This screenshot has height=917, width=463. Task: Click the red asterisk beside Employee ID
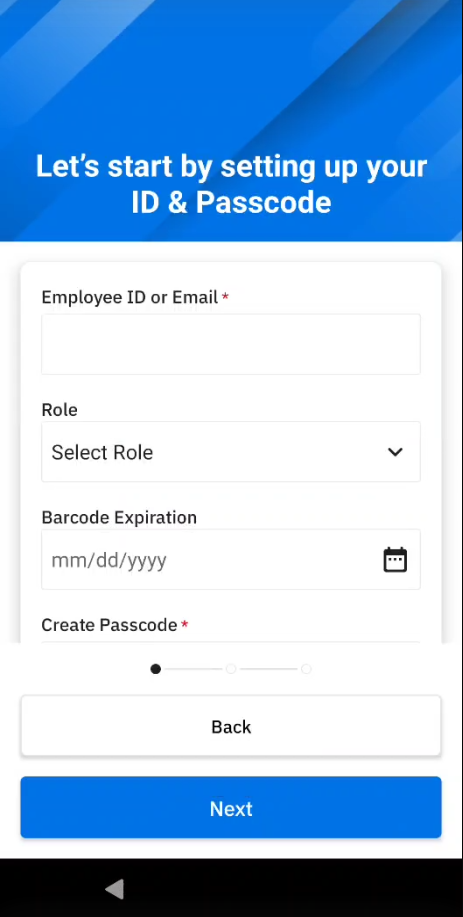click(225, 296)
